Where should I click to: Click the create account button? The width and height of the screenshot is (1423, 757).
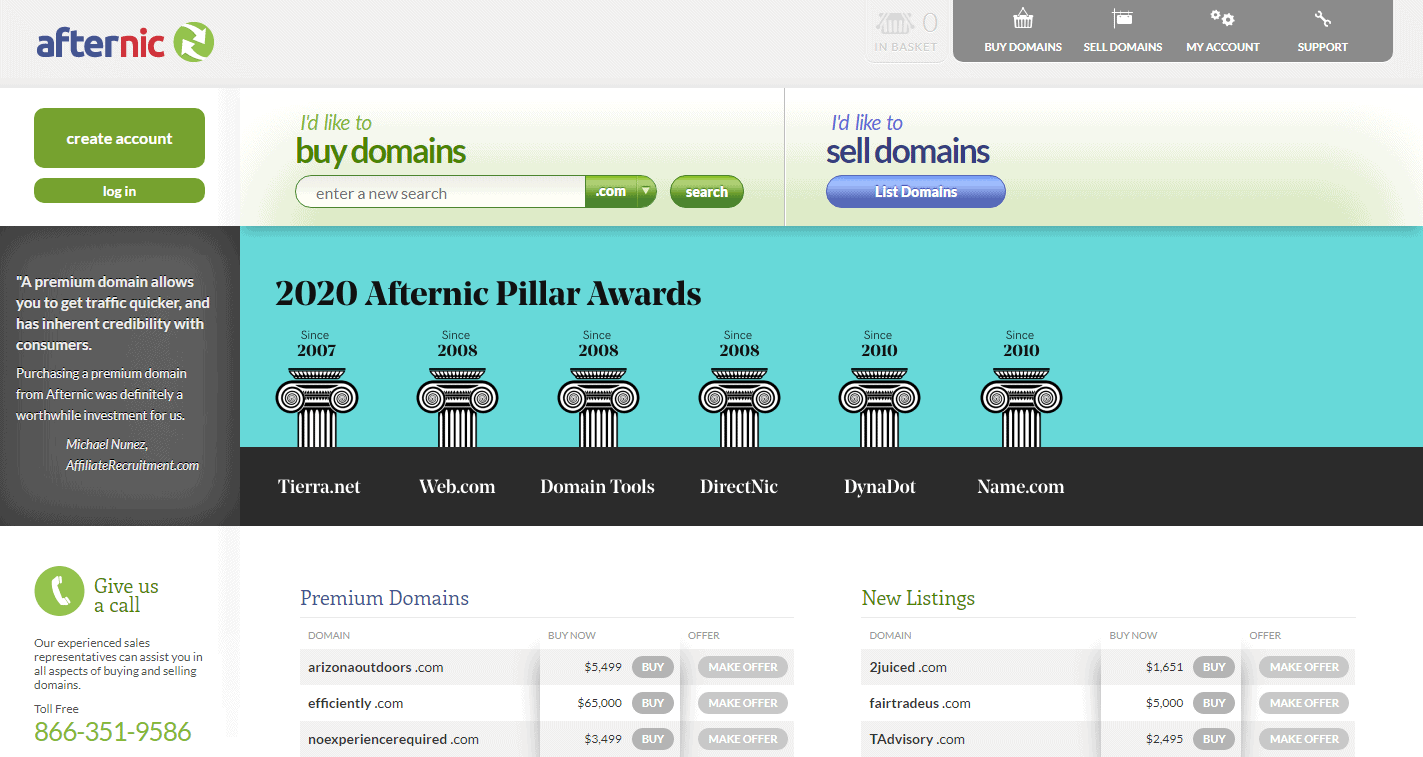[x=119, y=138]
